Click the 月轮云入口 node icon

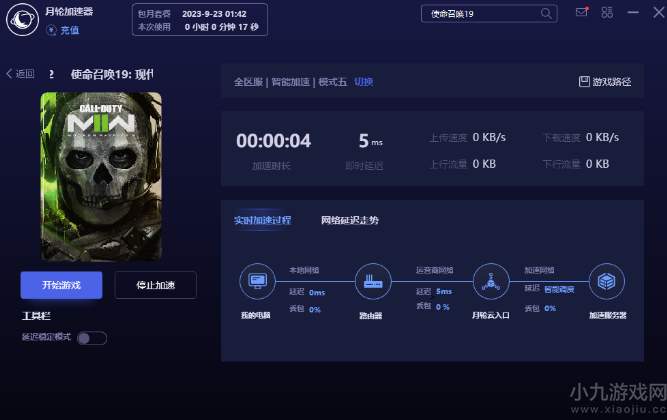(x=491, y=281)
